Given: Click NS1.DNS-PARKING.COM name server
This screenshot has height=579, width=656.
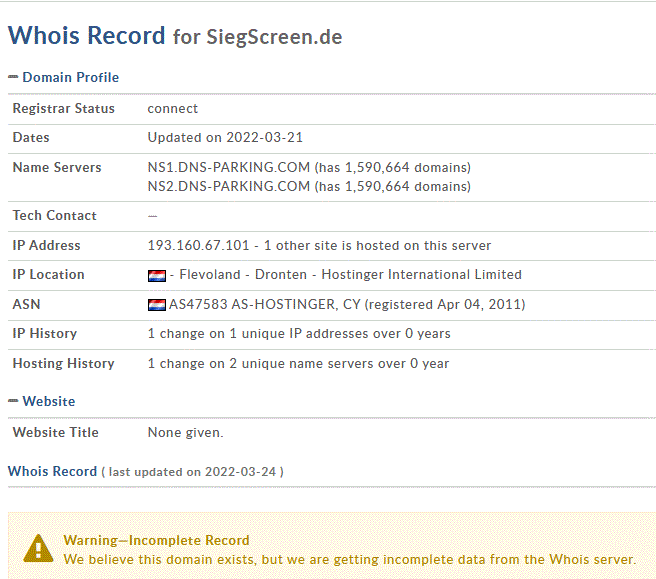Looking at the screenshot, I should click(228, 167).
